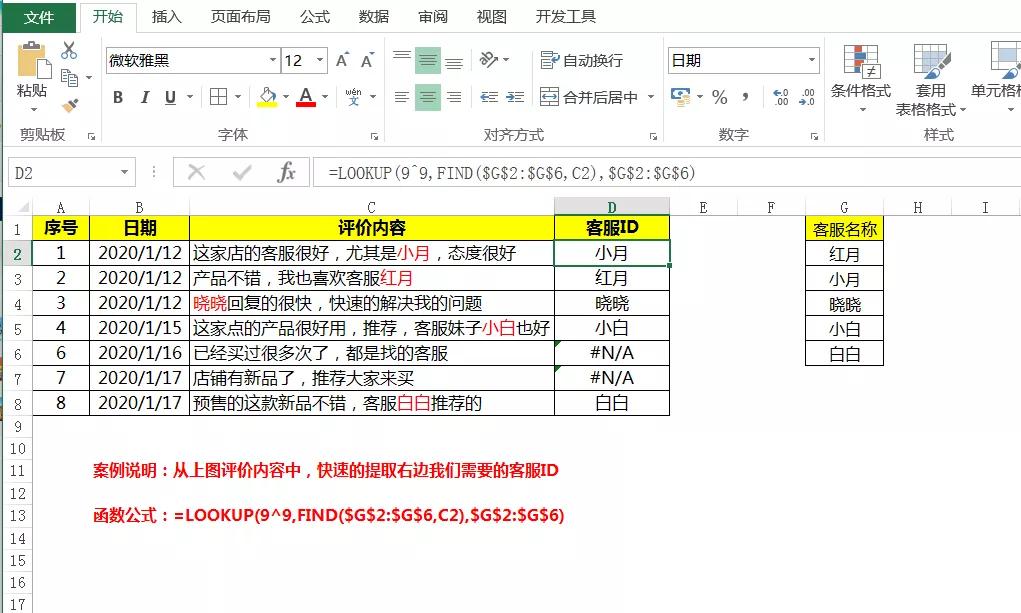
Task: Open the border style dropdown arrow
Action: [238, 97]
